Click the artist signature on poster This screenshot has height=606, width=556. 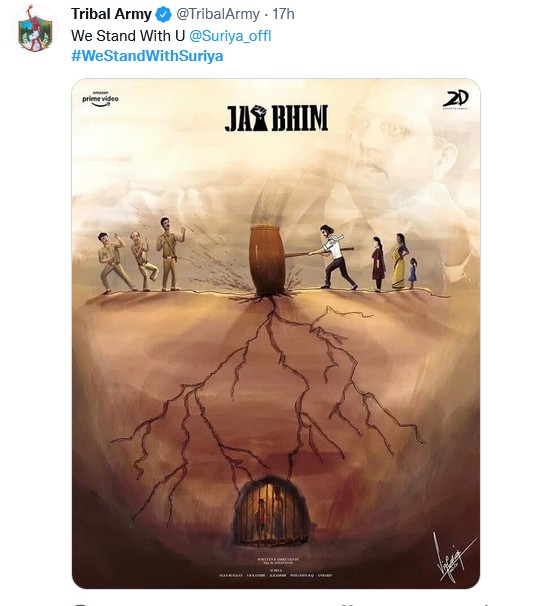(453, 557)
